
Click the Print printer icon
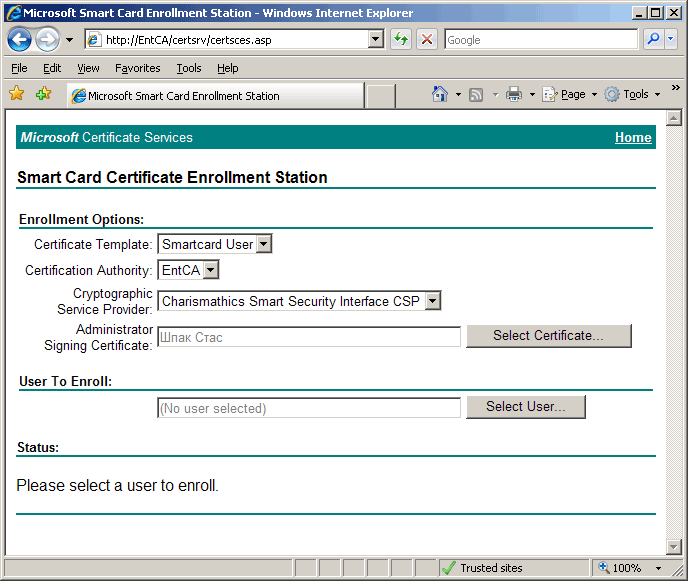pyautogui.click(x=514, y=94)
